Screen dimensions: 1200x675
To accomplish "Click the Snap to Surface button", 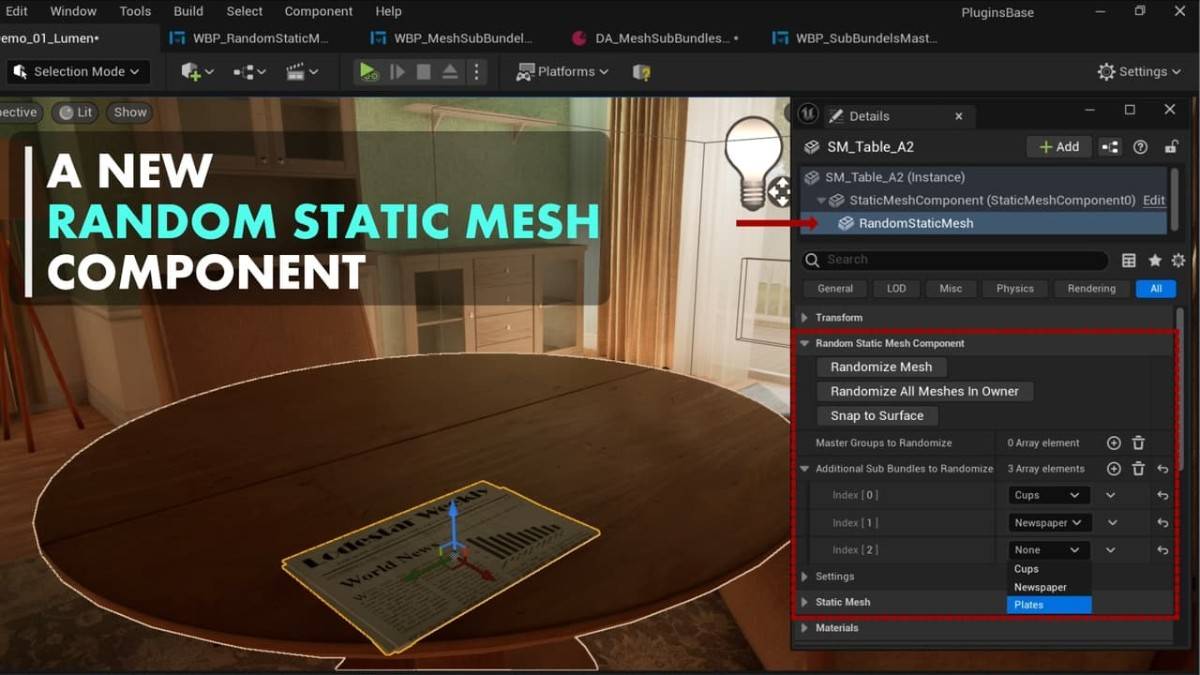I will tap(876, 416).
